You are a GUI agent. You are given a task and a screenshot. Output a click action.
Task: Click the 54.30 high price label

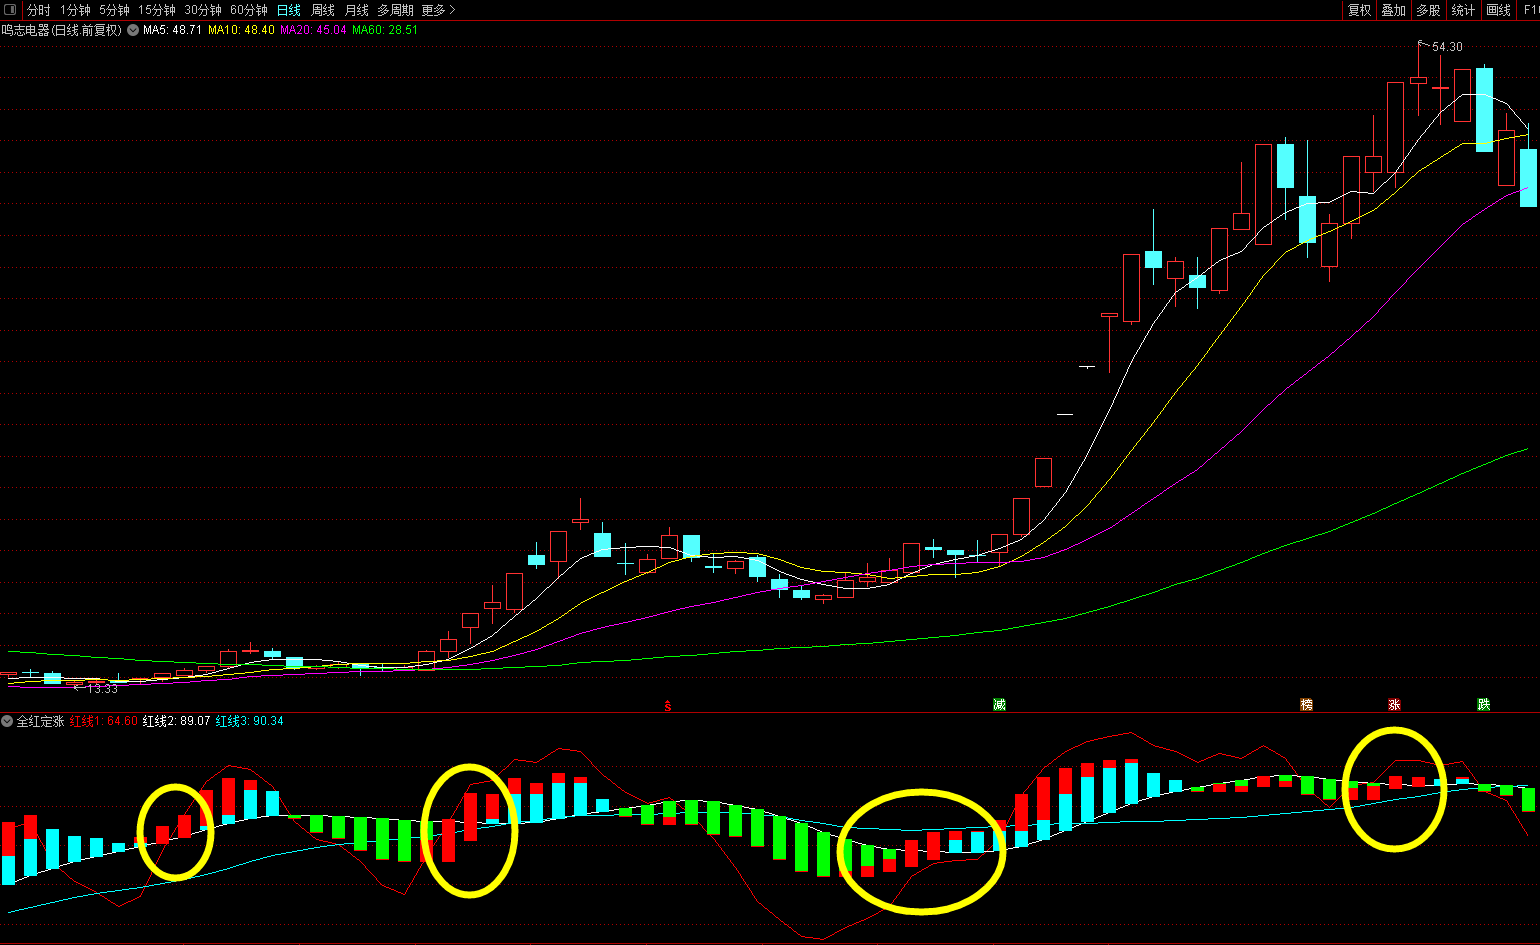click(x=1447, y=47)
